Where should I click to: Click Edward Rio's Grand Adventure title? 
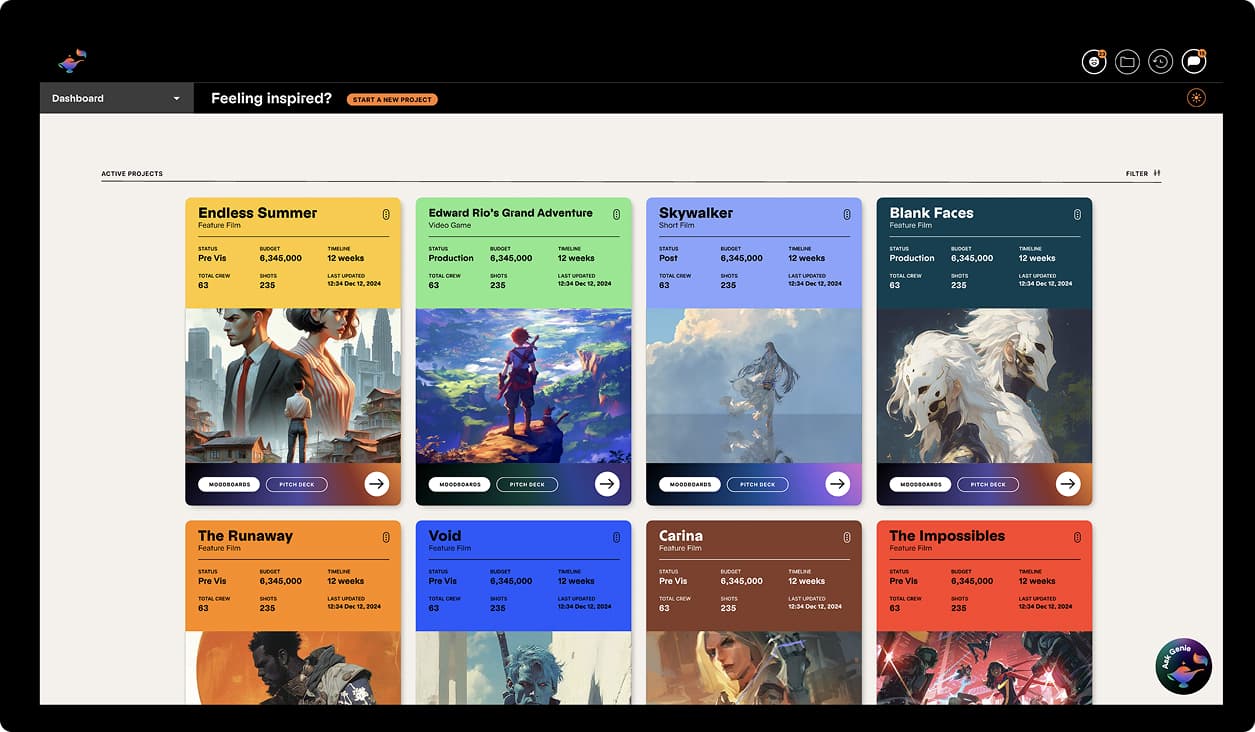pyautogui.click(x=511, y=213)
